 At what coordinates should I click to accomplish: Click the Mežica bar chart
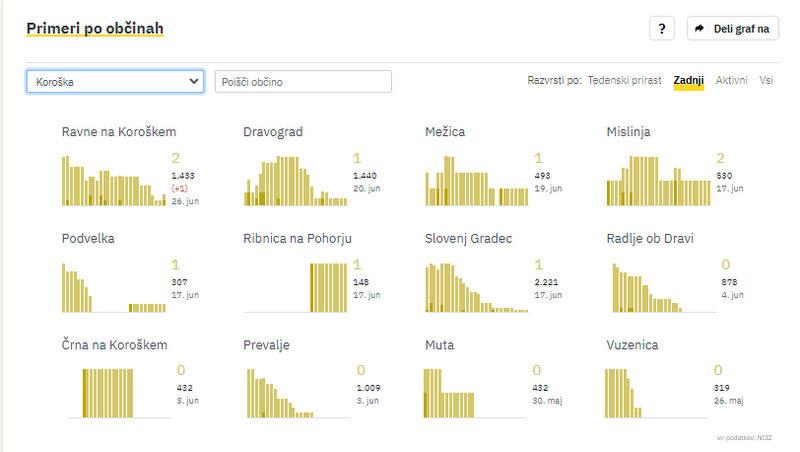477,180
